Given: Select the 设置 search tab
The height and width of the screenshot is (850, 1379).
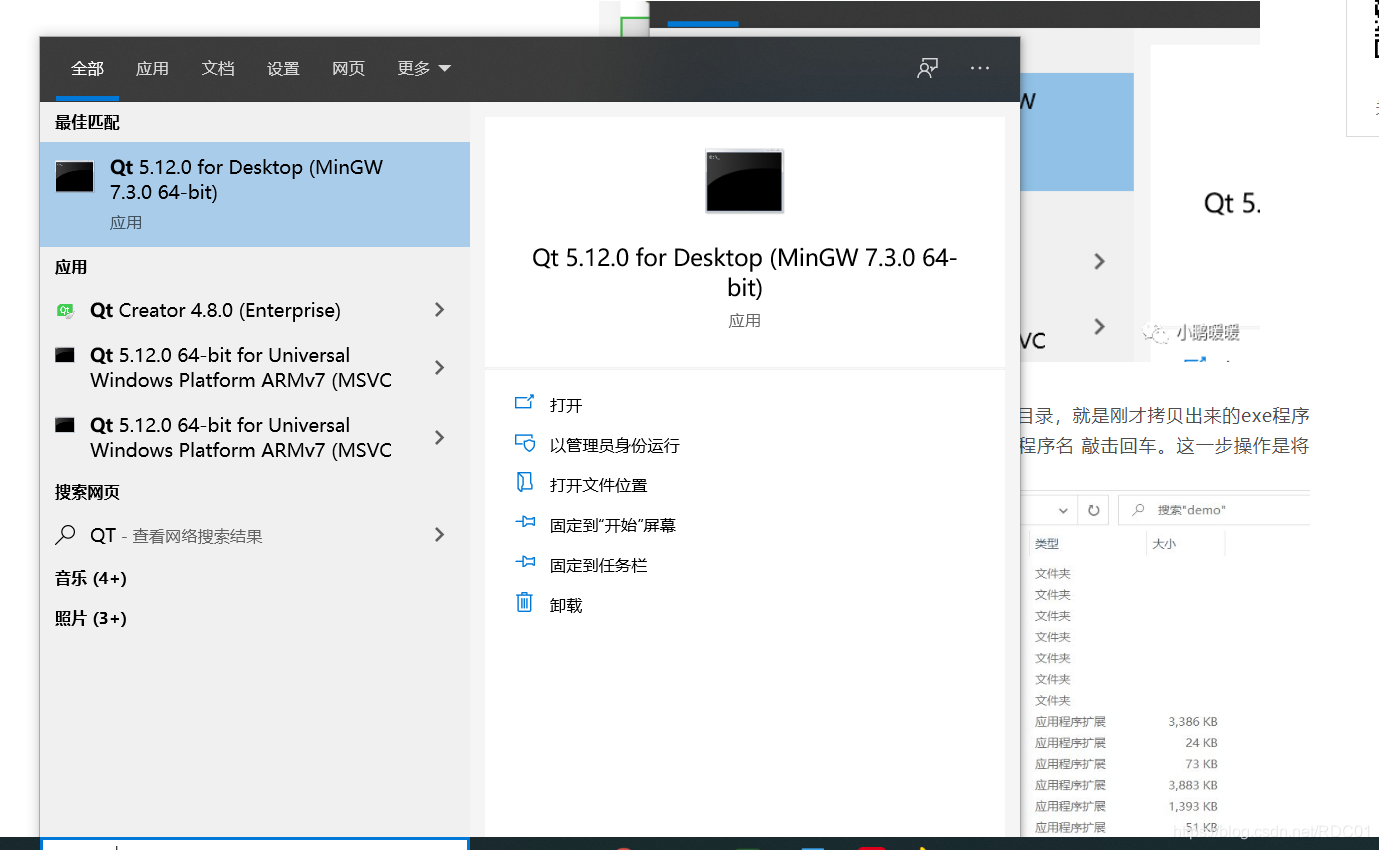Looking at the screenshot, I should pyautogui.click(x=283, y=69).
